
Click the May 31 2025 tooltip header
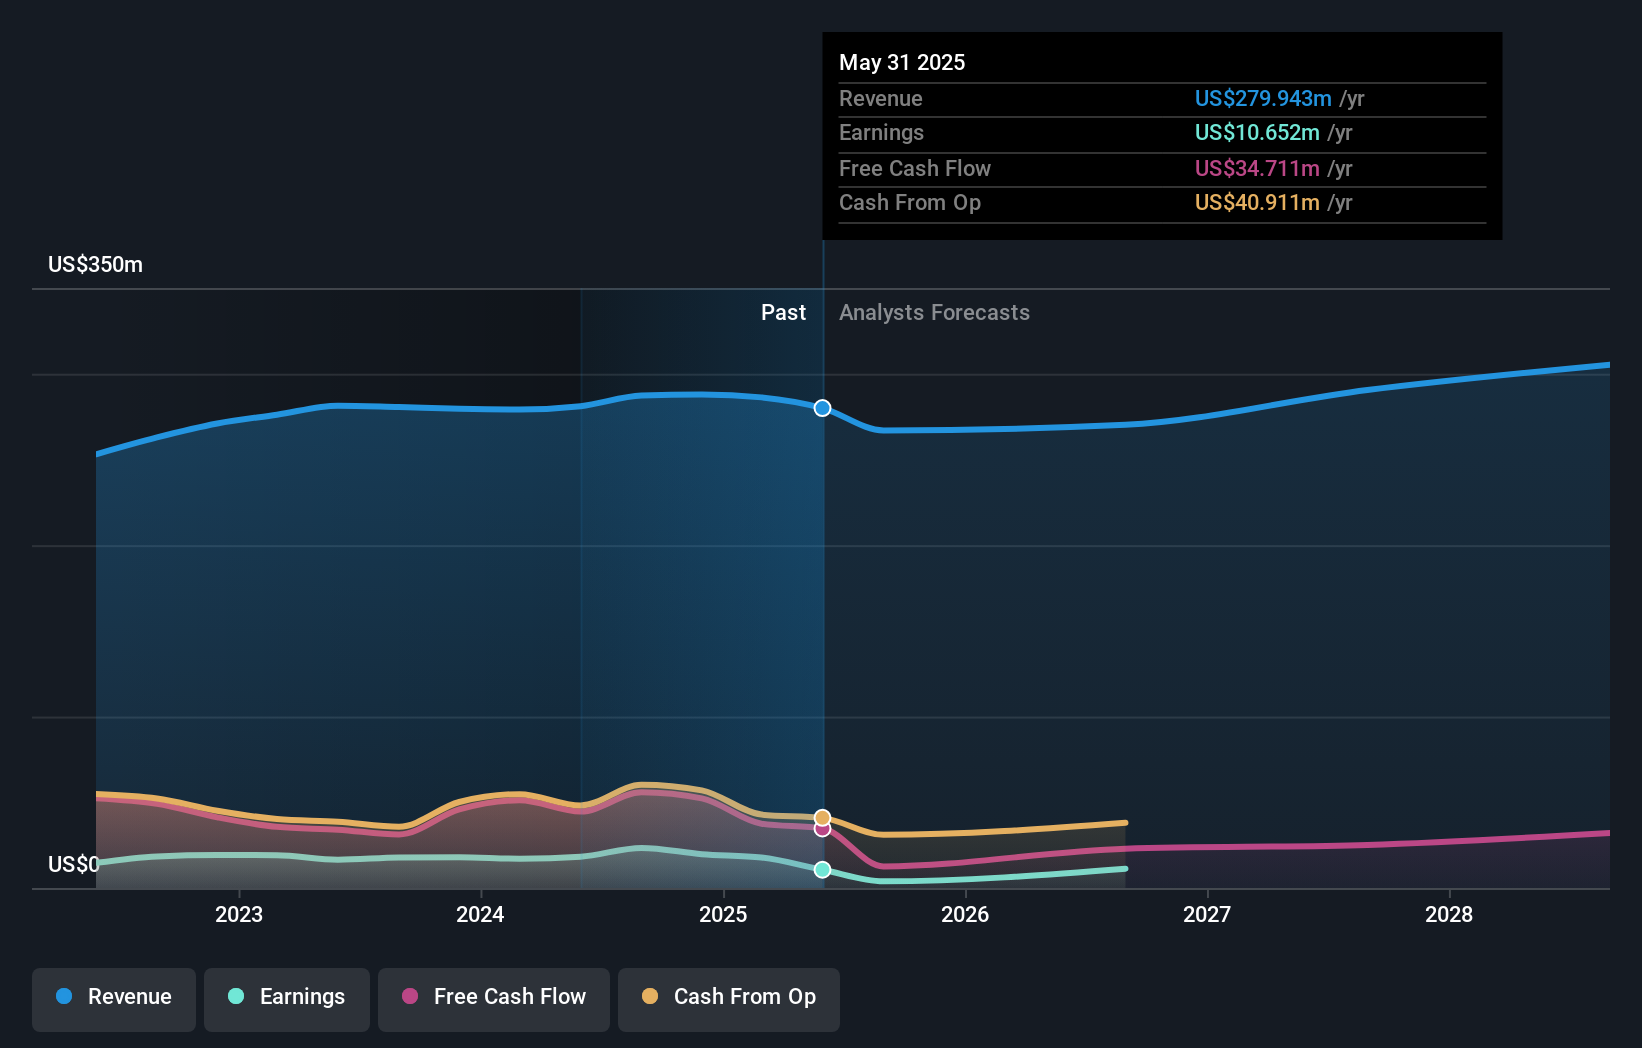(902, 62)
